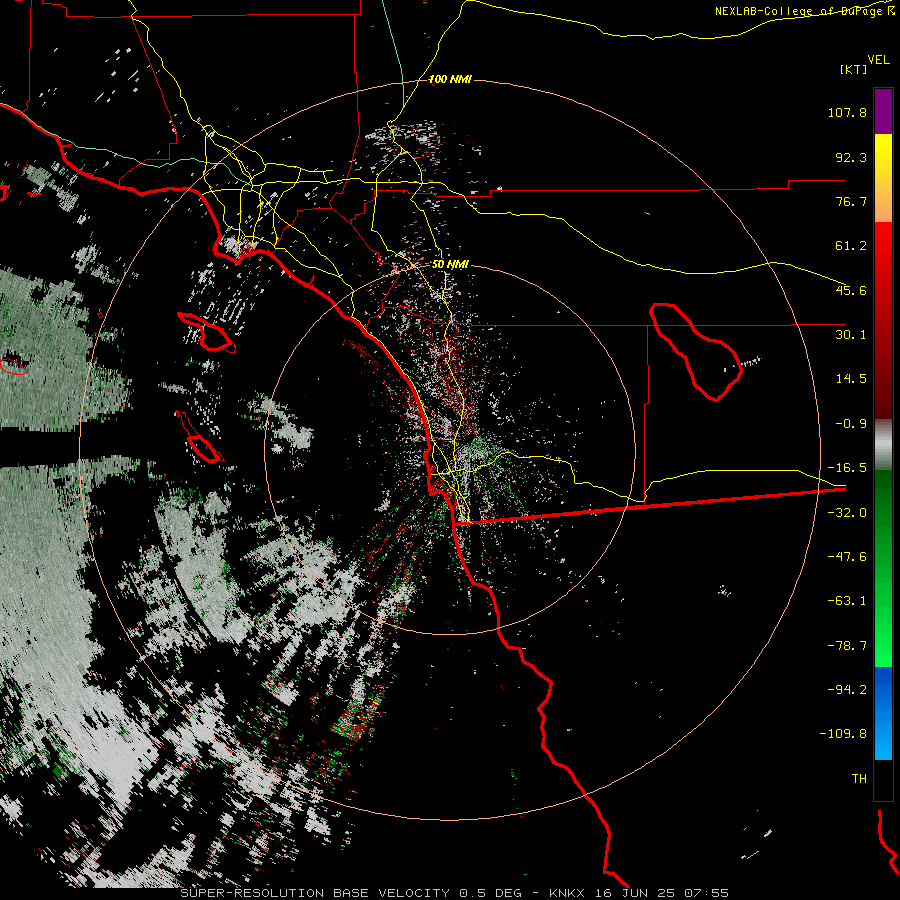Select the 61.2 legend value
This screenshot has width=900, height=900.
(x=851, y=246)
